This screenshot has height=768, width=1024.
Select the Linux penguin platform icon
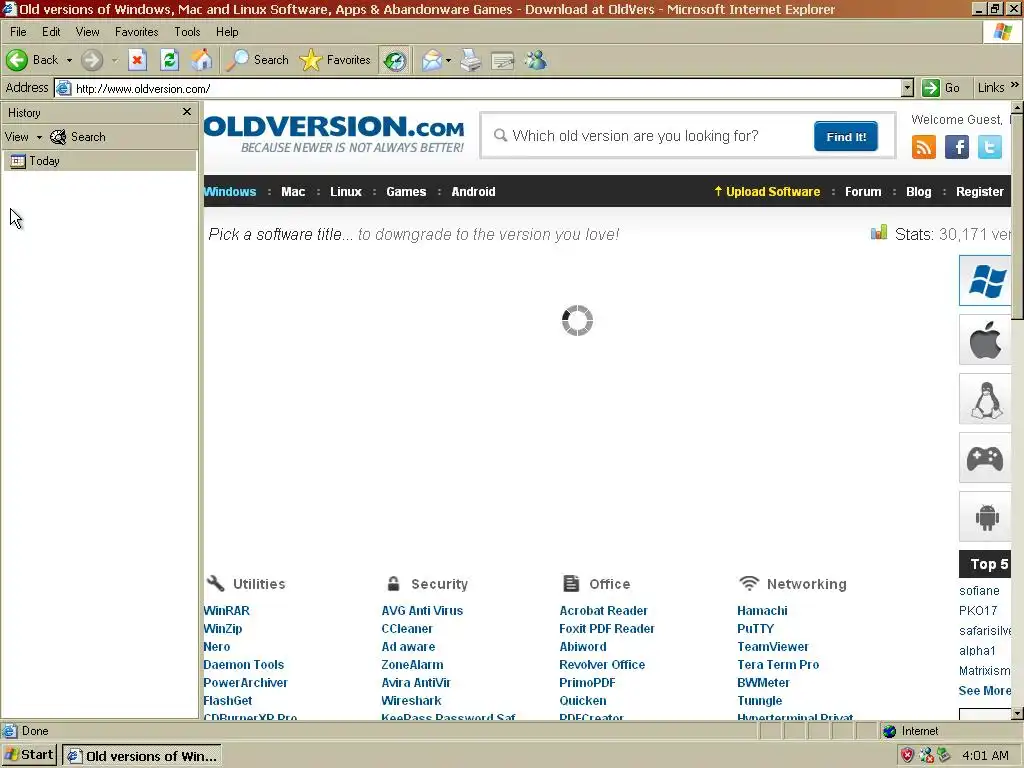pos(985,399)
